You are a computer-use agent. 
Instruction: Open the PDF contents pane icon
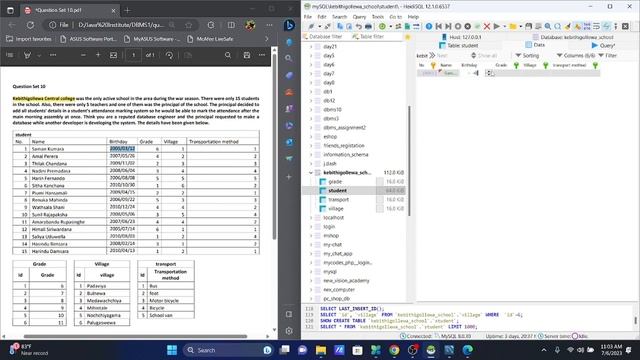(x=10, y=55)
